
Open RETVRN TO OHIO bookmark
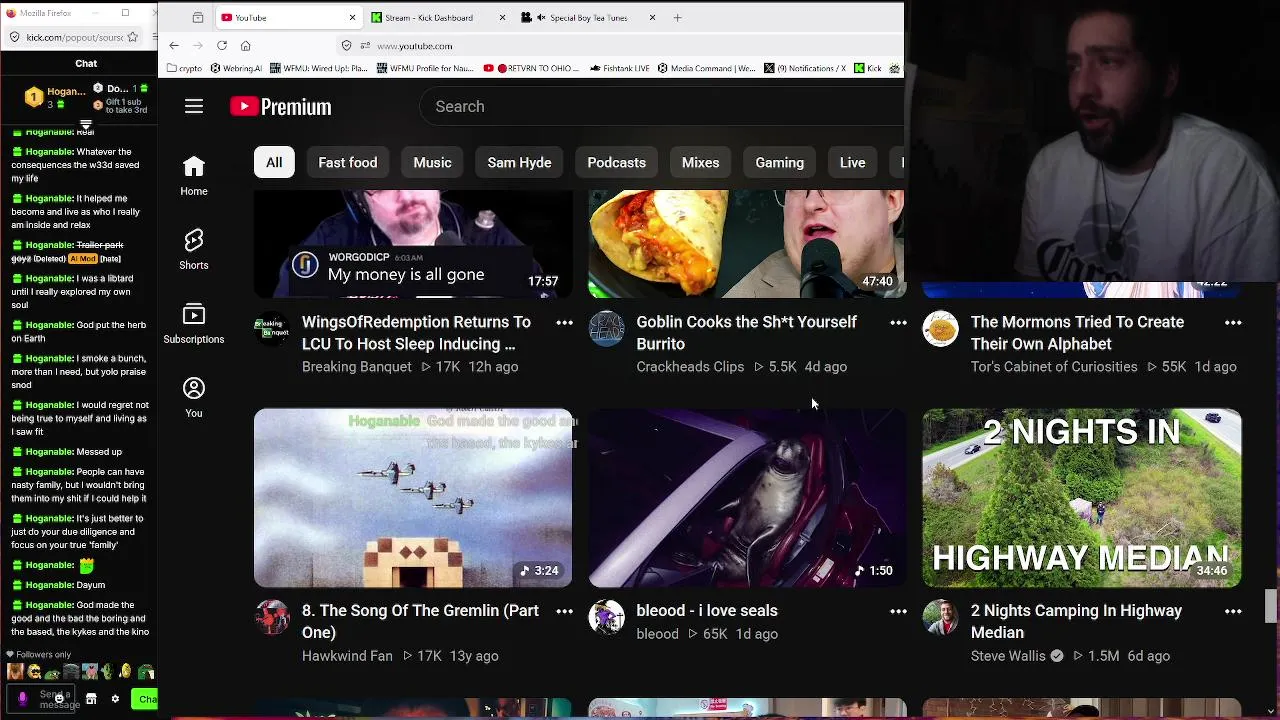531,68
